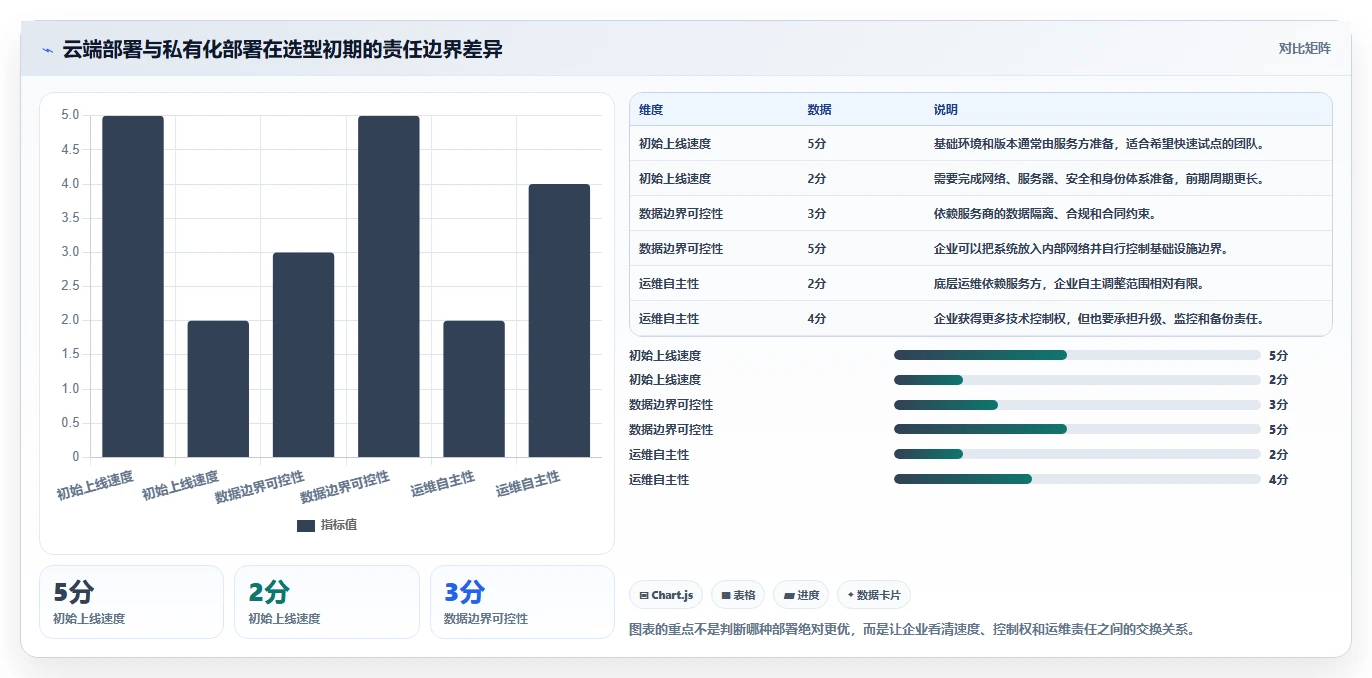Click the 2.5 tick on the y-axis
The height and width of the screenshot is (678, 1372).
(x=69, y=286)
